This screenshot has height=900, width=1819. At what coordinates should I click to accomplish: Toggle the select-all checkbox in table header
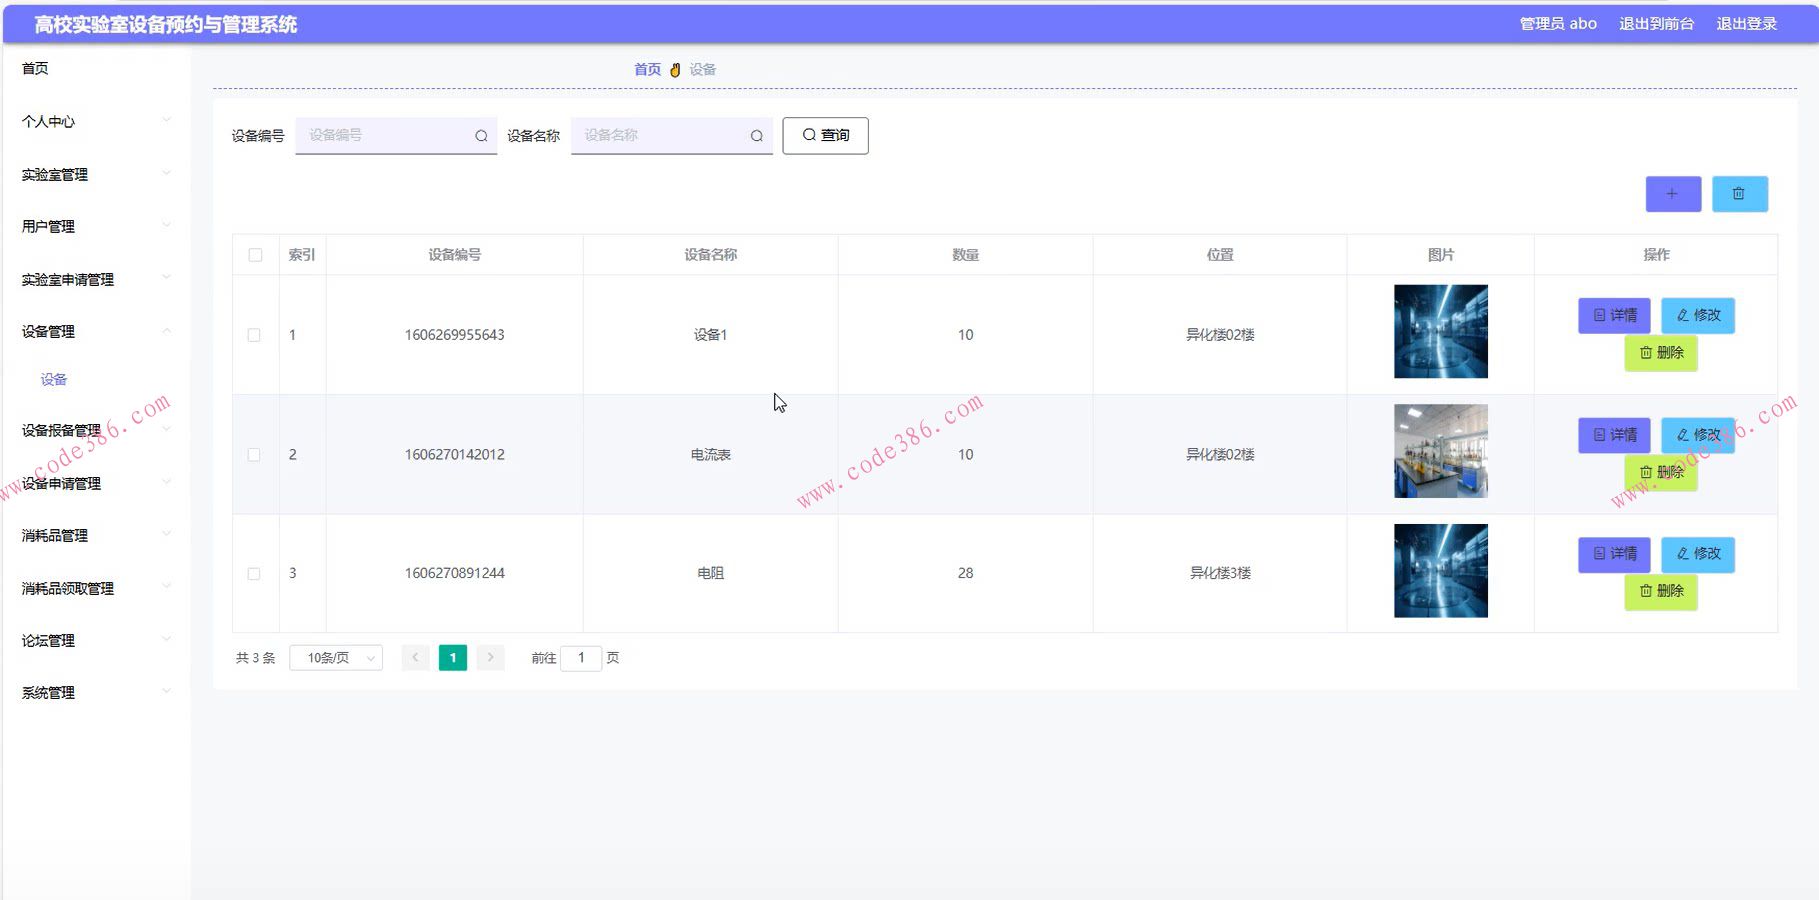255,255
